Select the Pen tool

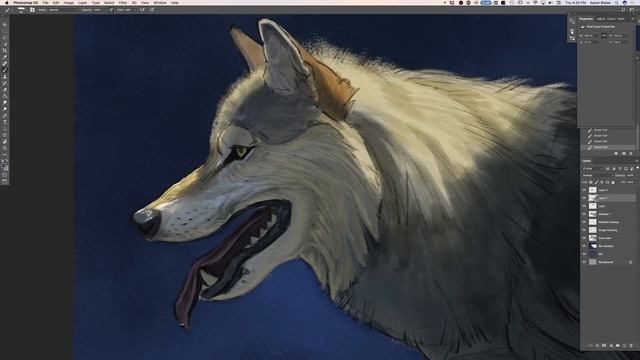pos(5,116)
